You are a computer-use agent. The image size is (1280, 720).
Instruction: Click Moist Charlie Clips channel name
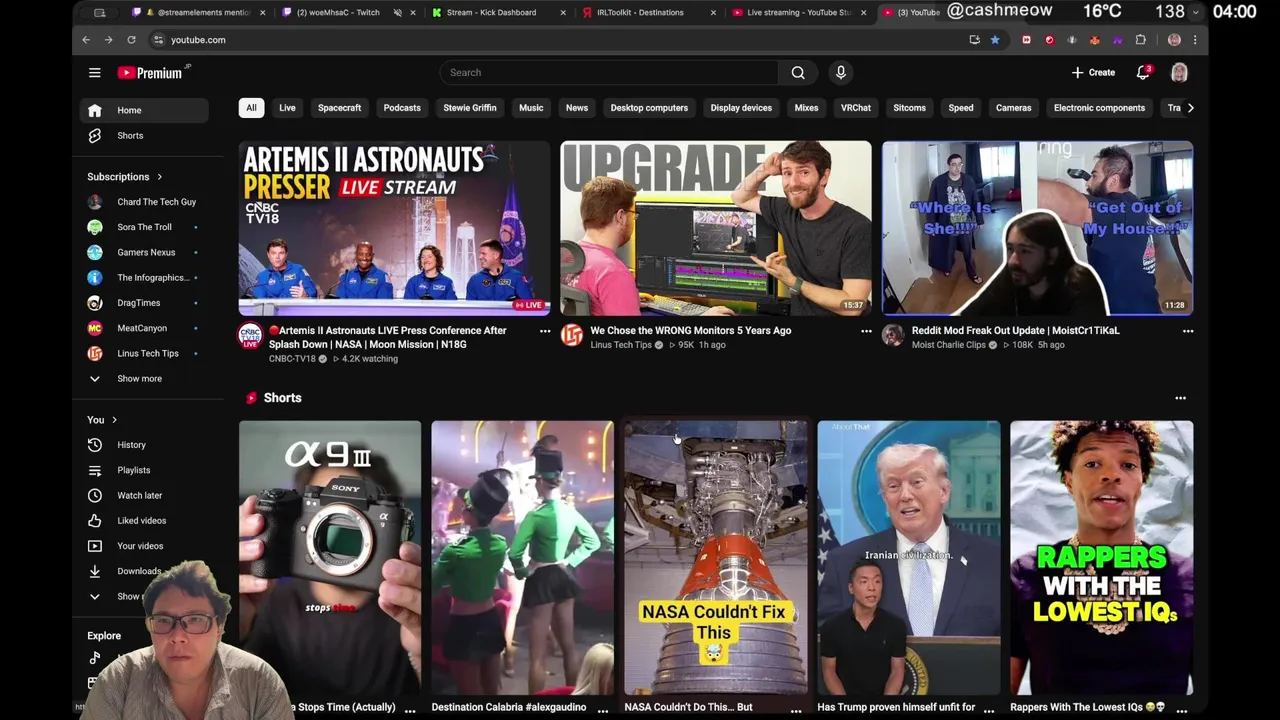click(949, 345)
